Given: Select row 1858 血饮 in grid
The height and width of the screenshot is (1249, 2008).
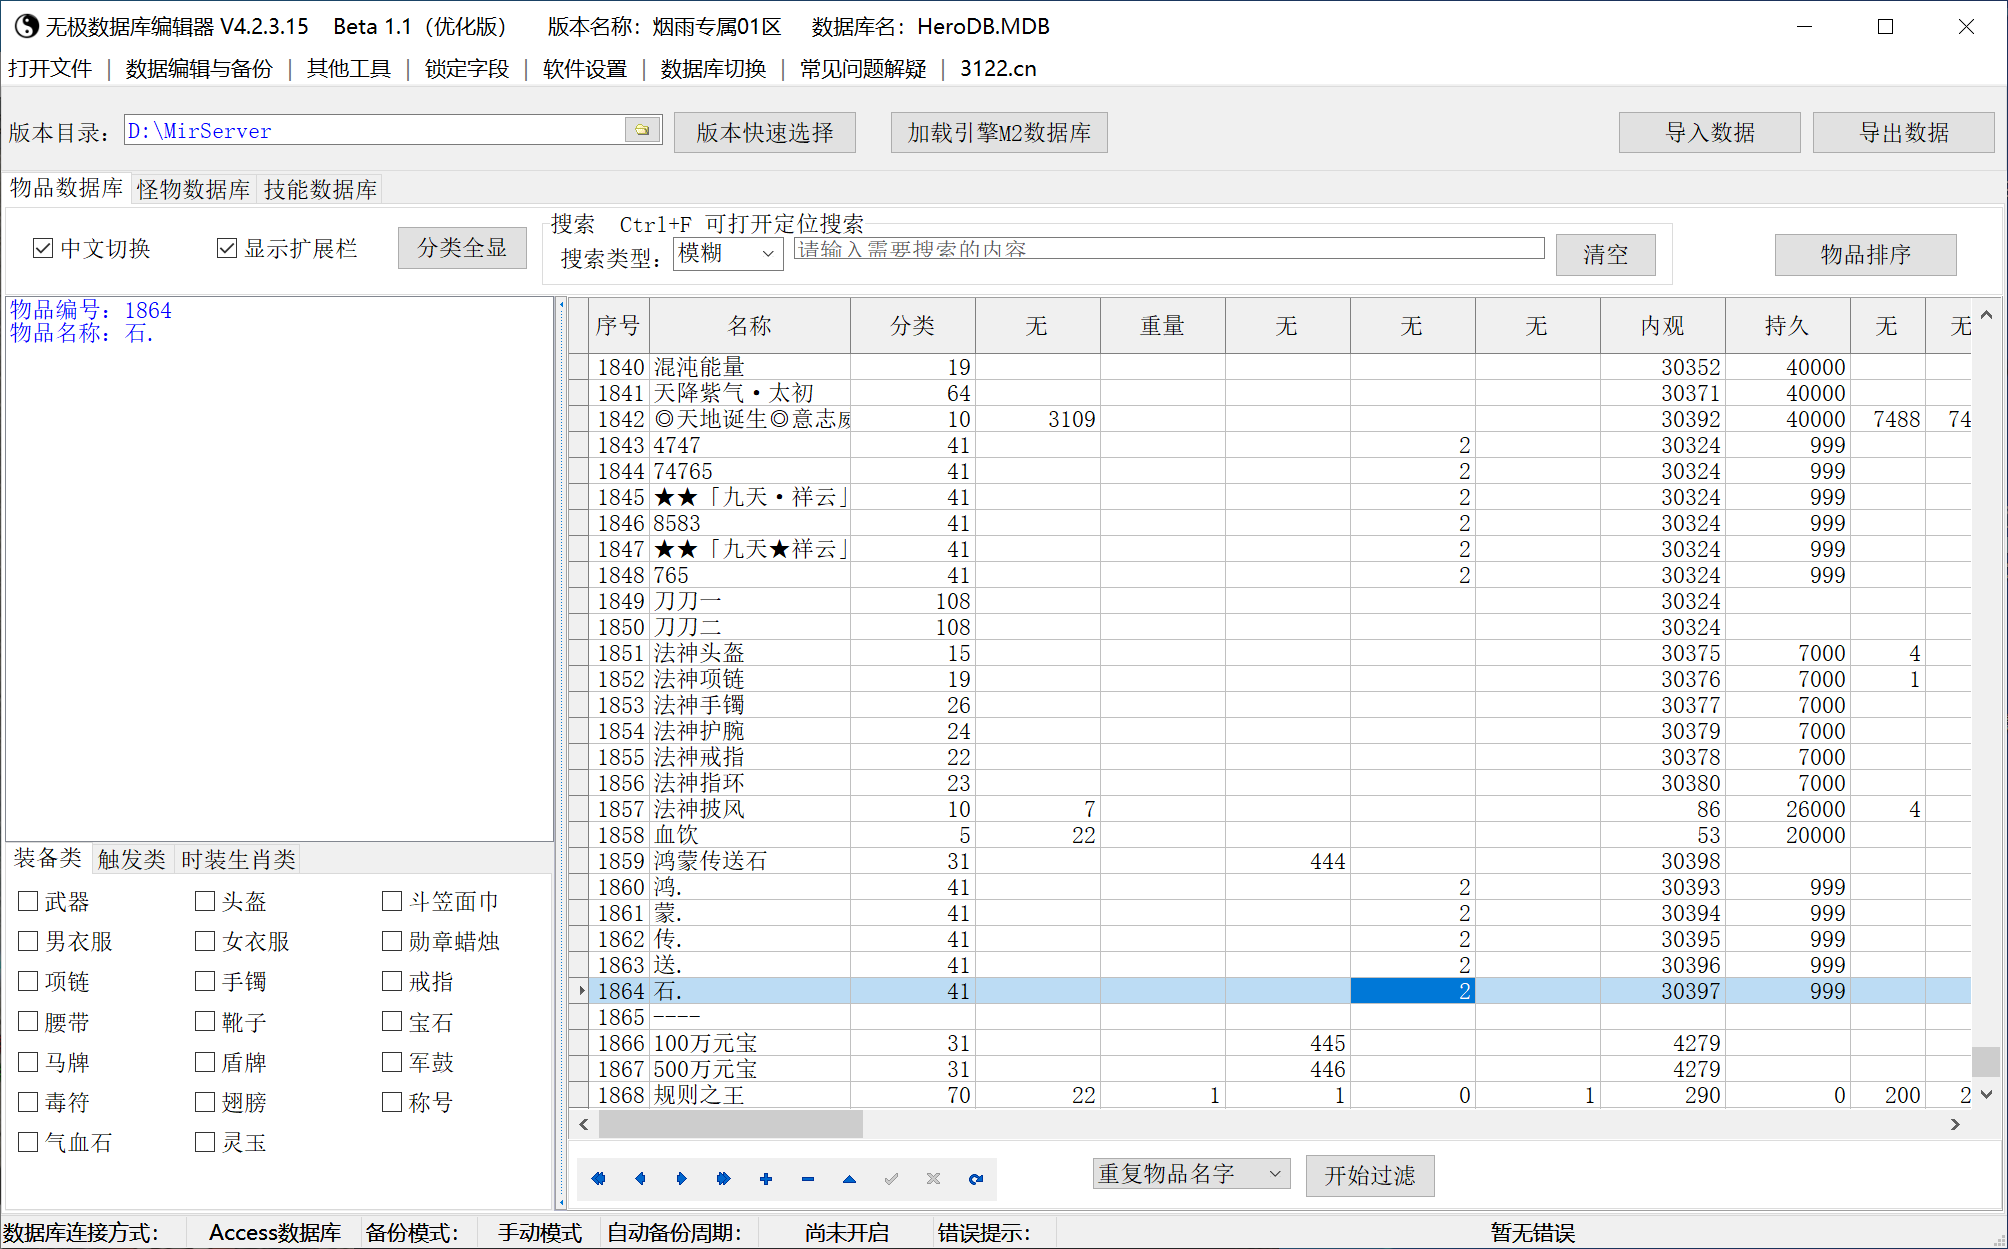Looking at the screenshot, I should pyautogui.click(x=1270, y=835).
